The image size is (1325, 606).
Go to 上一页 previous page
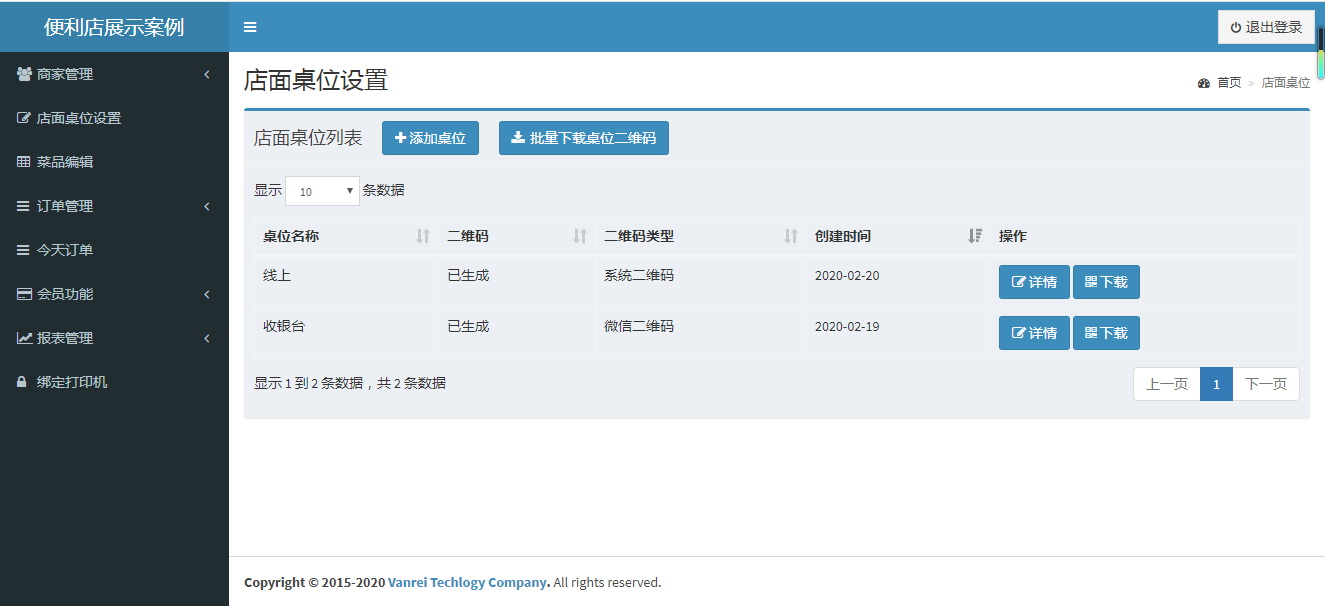click(x=1166, y=384)
